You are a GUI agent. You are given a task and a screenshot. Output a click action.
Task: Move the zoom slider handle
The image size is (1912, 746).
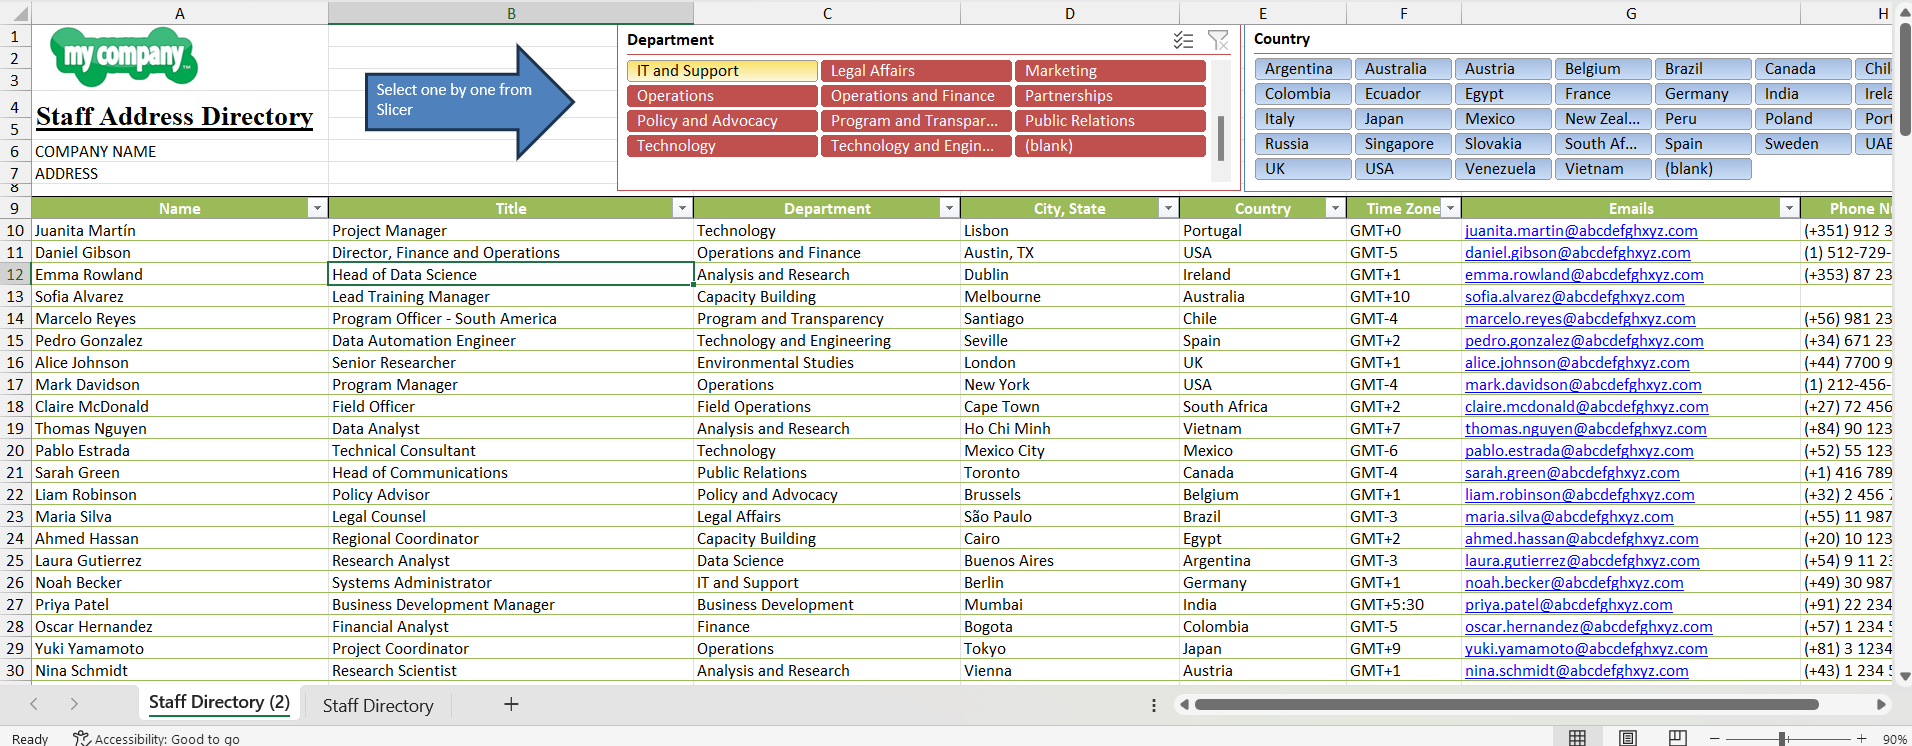click(1782, 739)
